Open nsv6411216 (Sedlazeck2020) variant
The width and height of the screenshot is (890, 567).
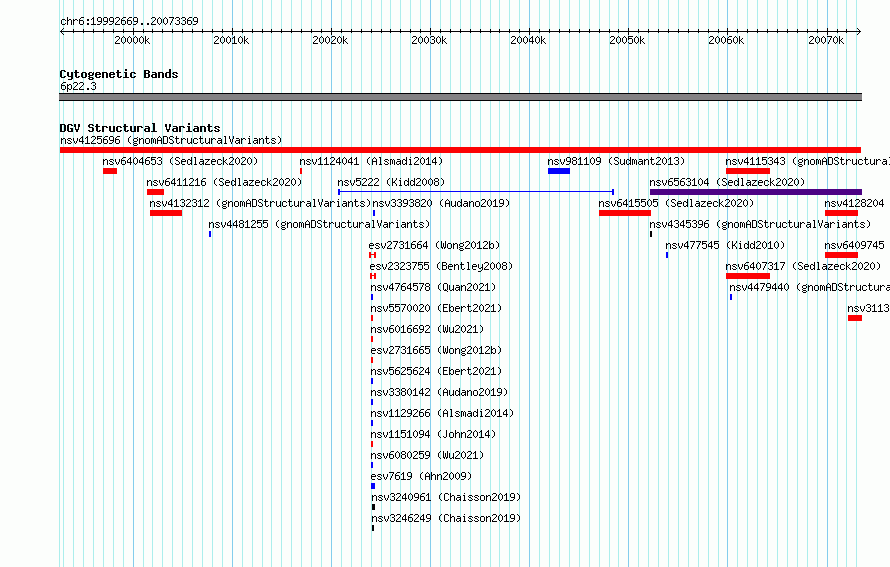point(224,182)
